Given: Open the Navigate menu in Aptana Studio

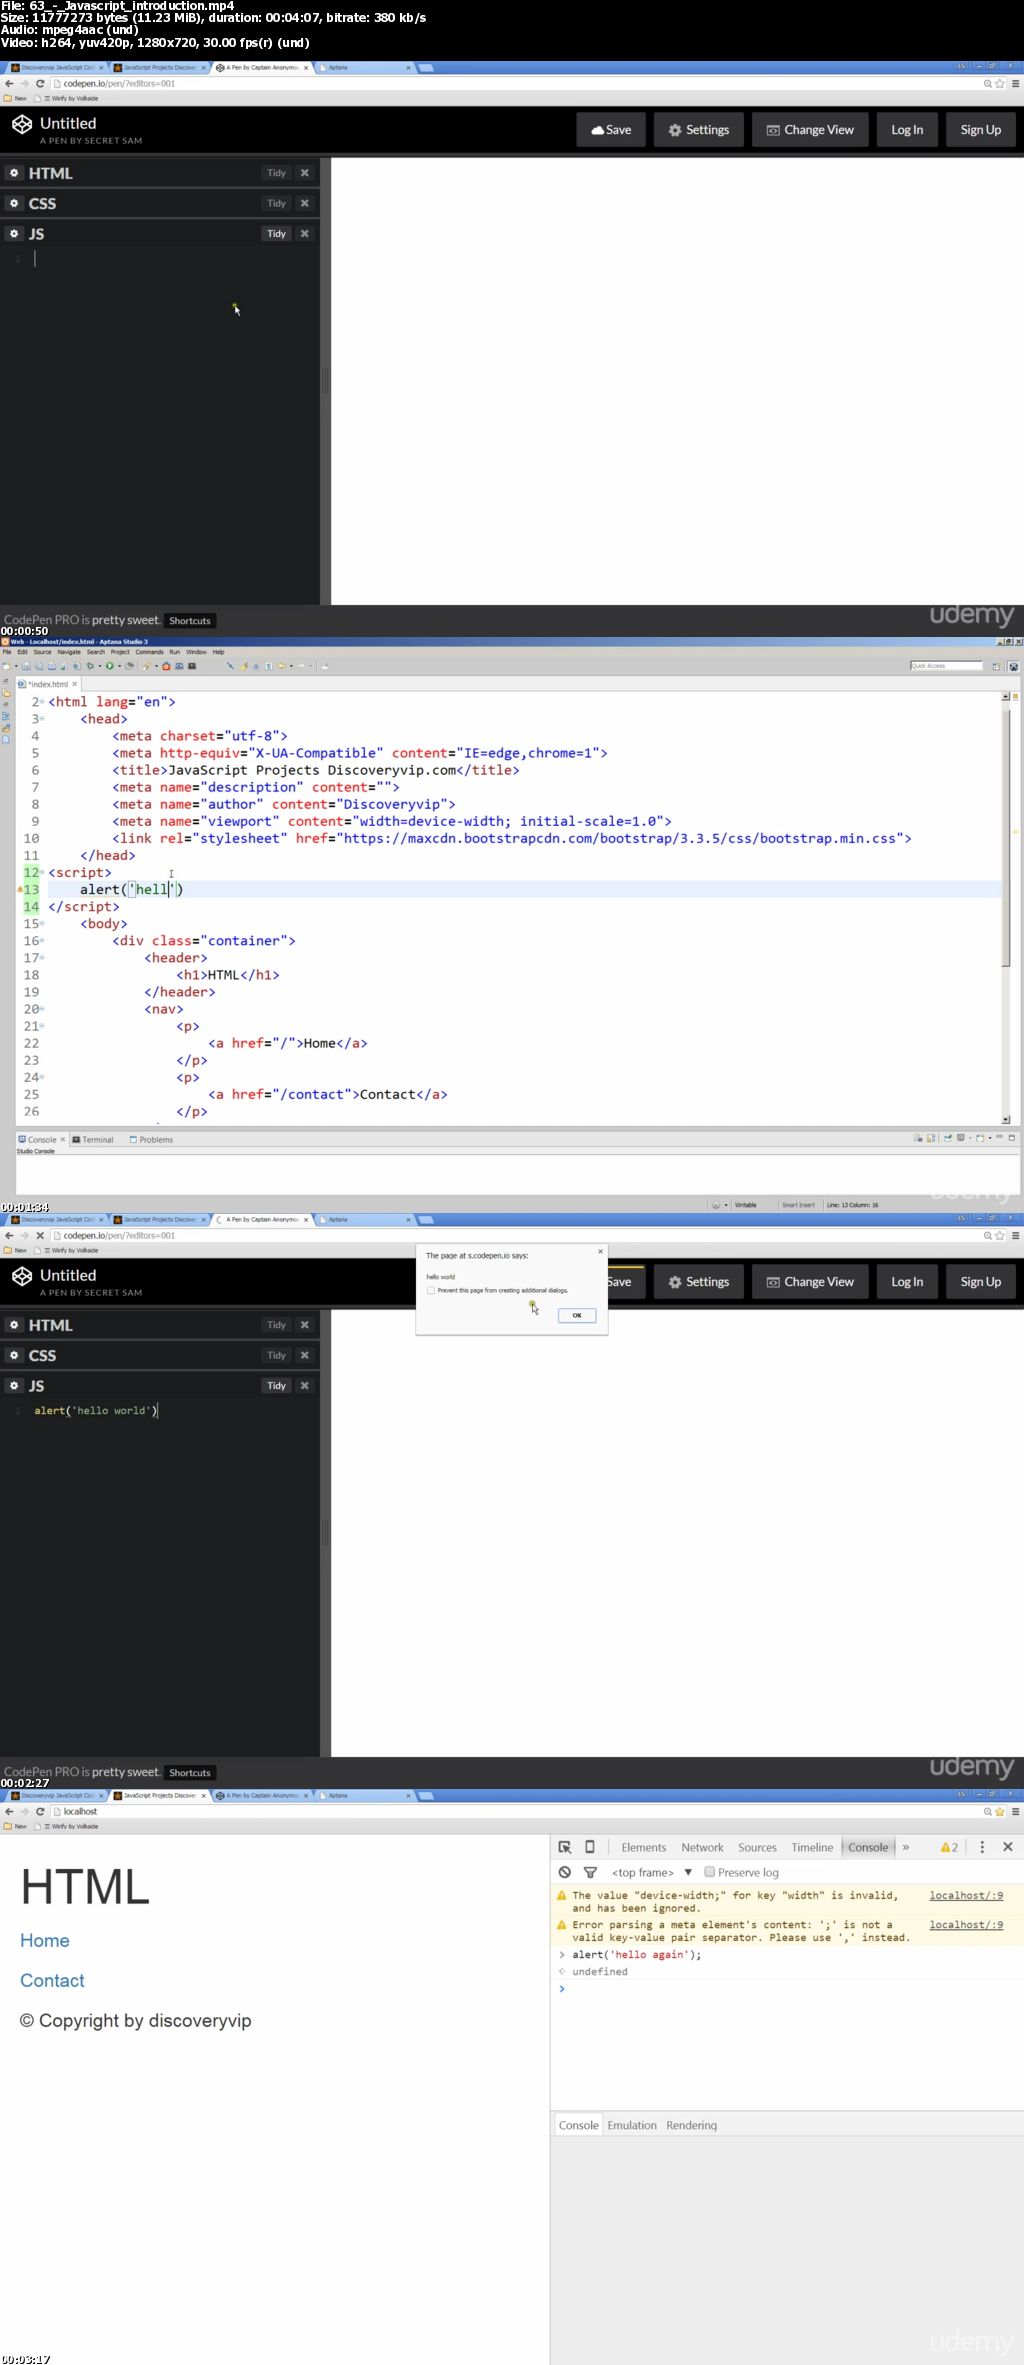Looking at the screenshot, I should [69, 652].
